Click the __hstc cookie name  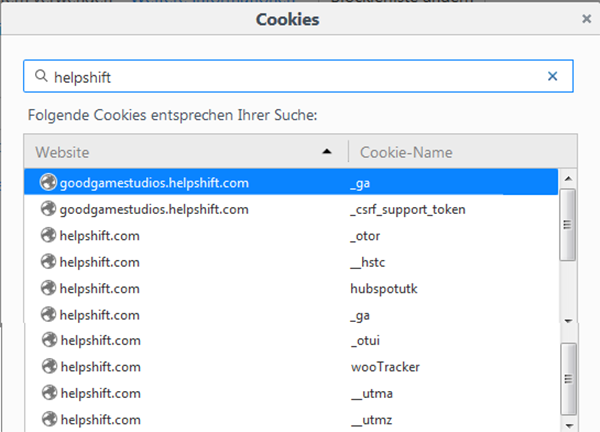(367, 262)
